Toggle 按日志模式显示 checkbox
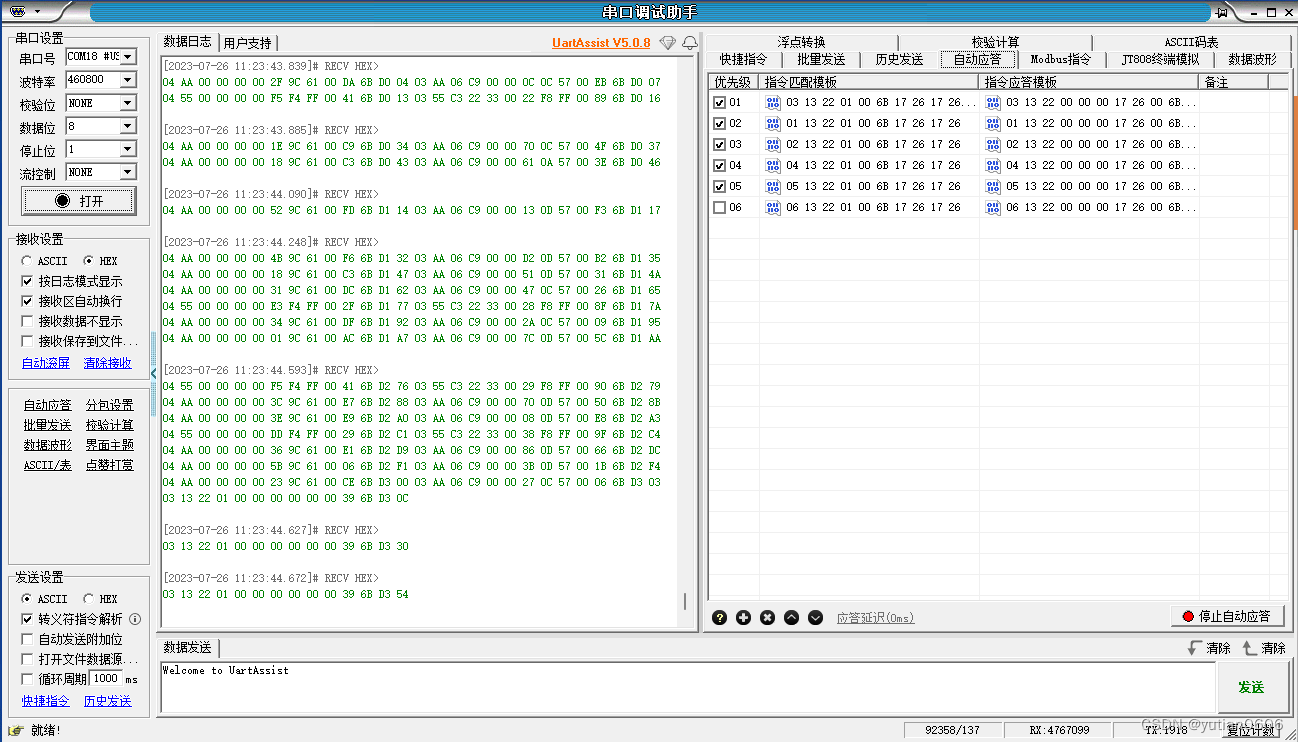Image resolution: width=1298 pixels, height=742 pixels. pos(27,281)
